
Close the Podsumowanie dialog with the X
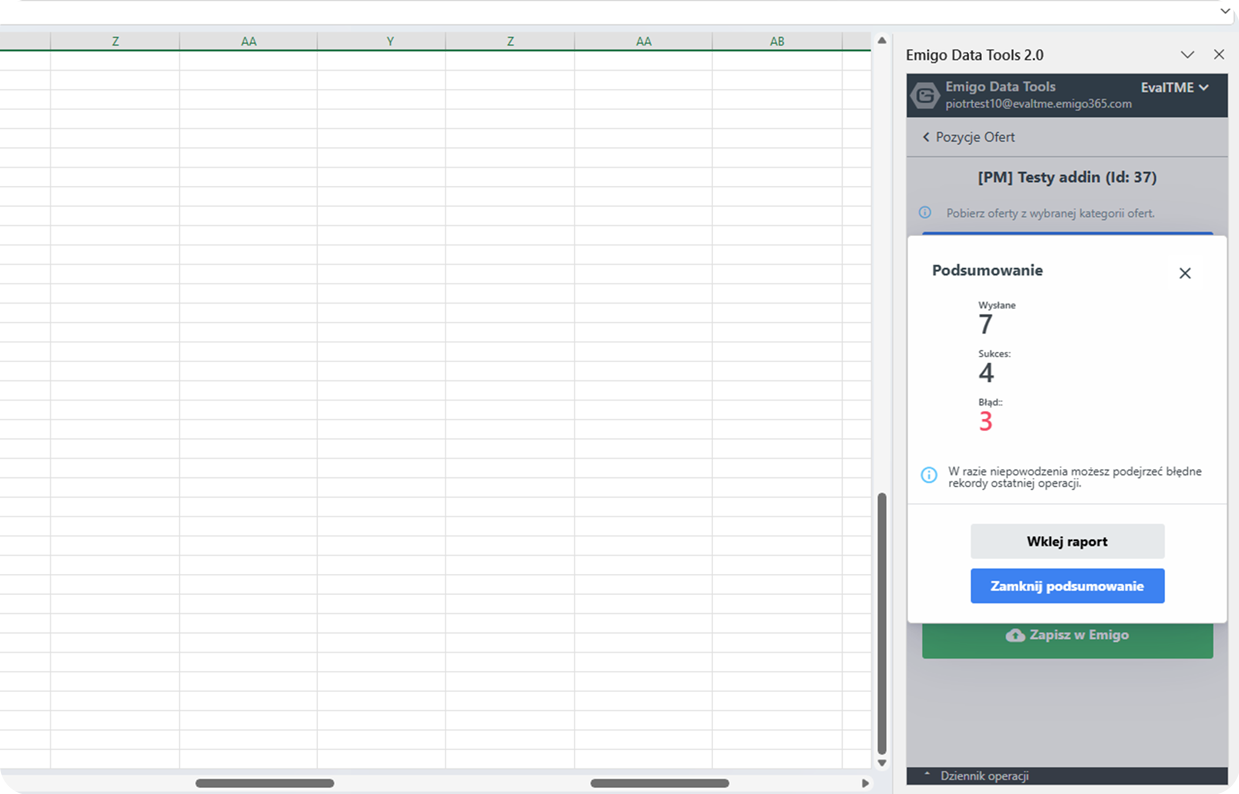(x=1185, y=273)
